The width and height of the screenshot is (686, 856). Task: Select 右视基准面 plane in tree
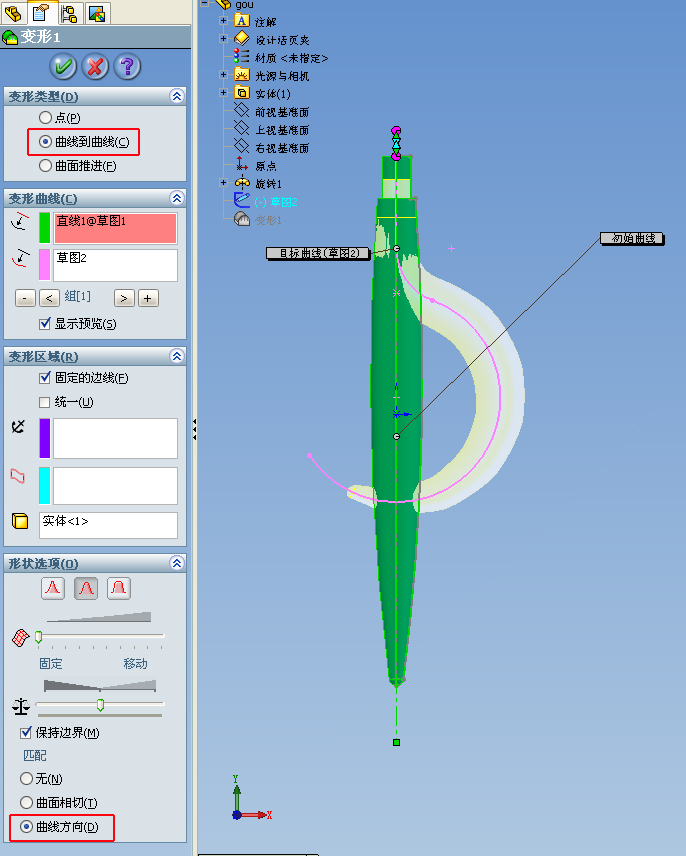[x=282, y=148]
